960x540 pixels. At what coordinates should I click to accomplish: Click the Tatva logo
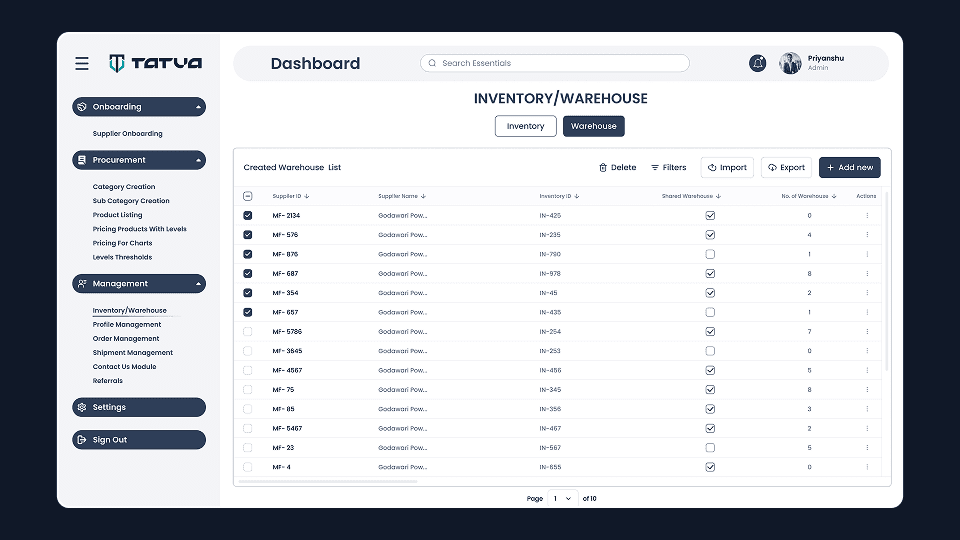(155, 63)
